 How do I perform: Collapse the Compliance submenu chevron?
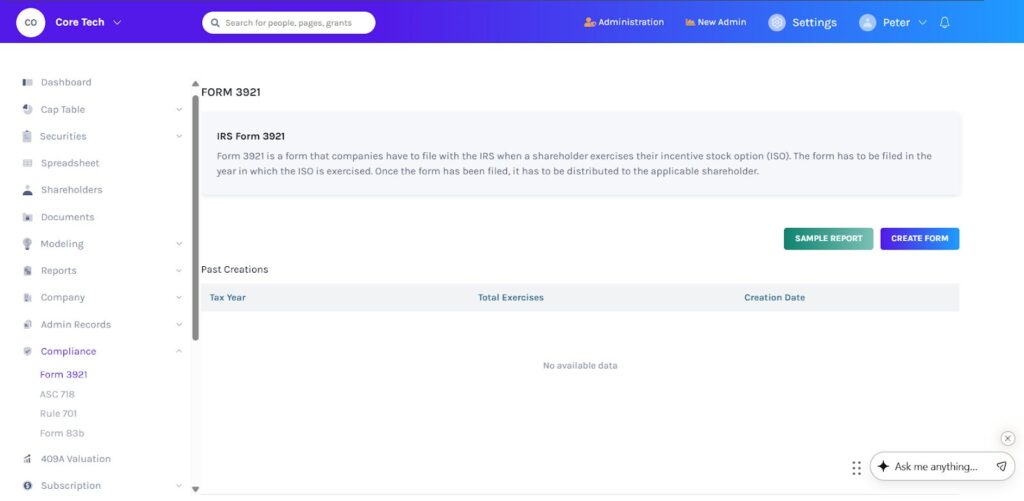pyautogui.click(x=179, y=351)
